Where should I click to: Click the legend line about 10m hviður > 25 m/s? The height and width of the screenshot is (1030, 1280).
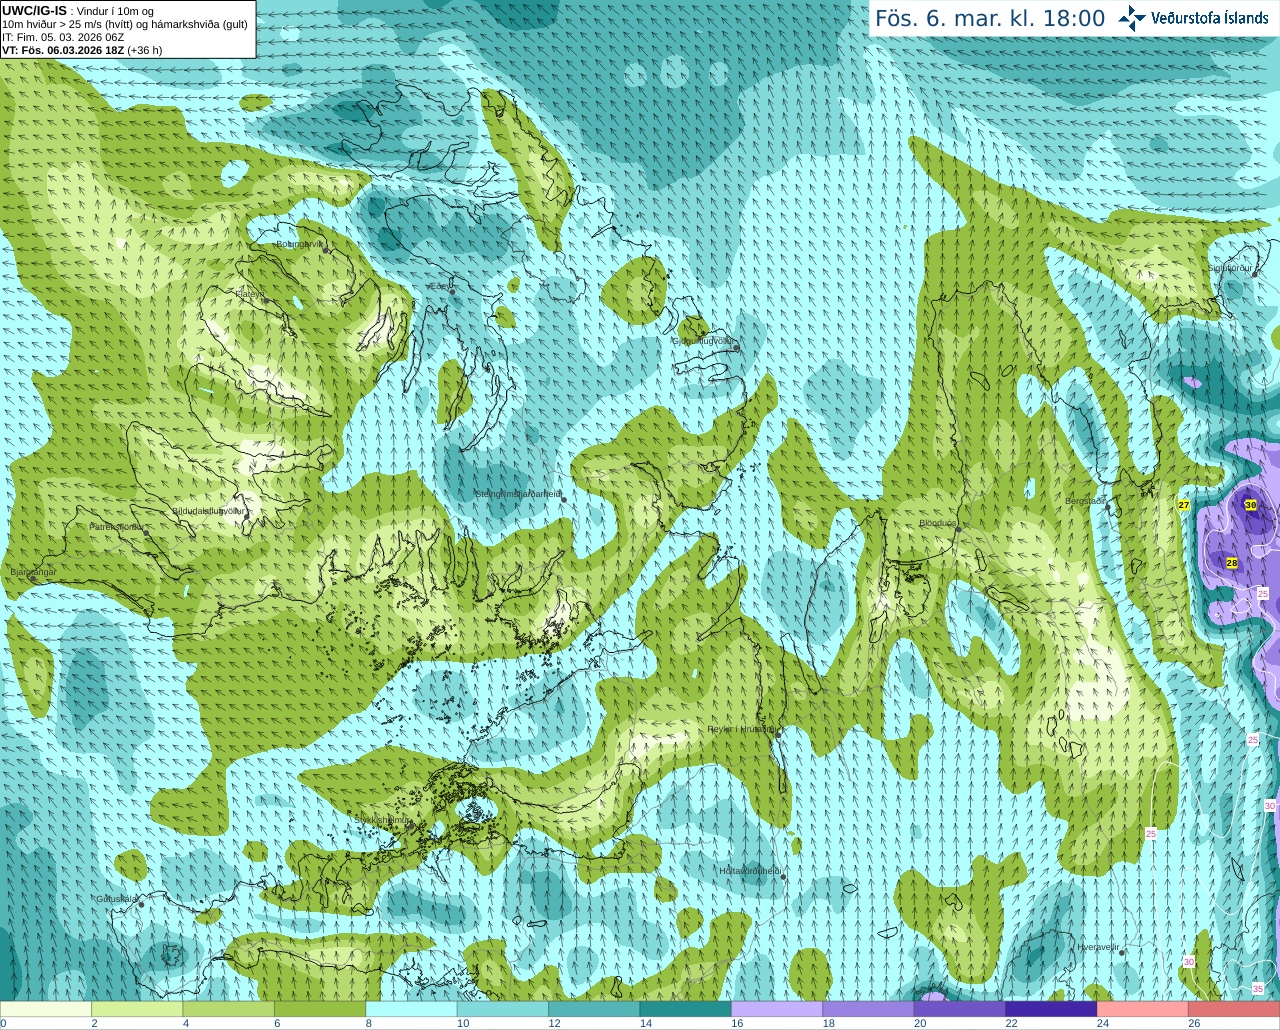pos(125,24)
